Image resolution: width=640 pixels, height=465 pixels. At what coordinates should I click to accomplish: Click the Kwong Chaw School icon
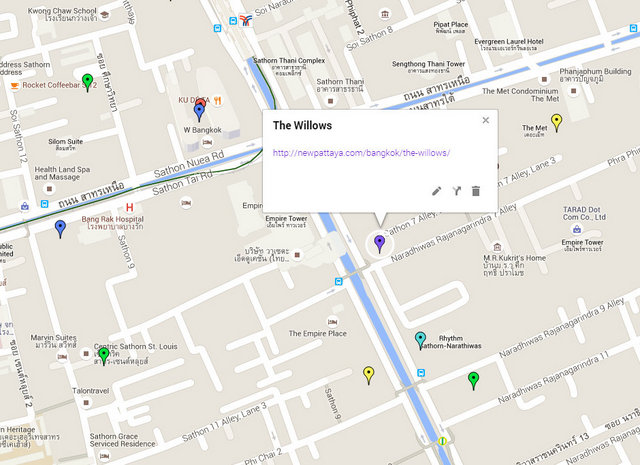point(105,15)
